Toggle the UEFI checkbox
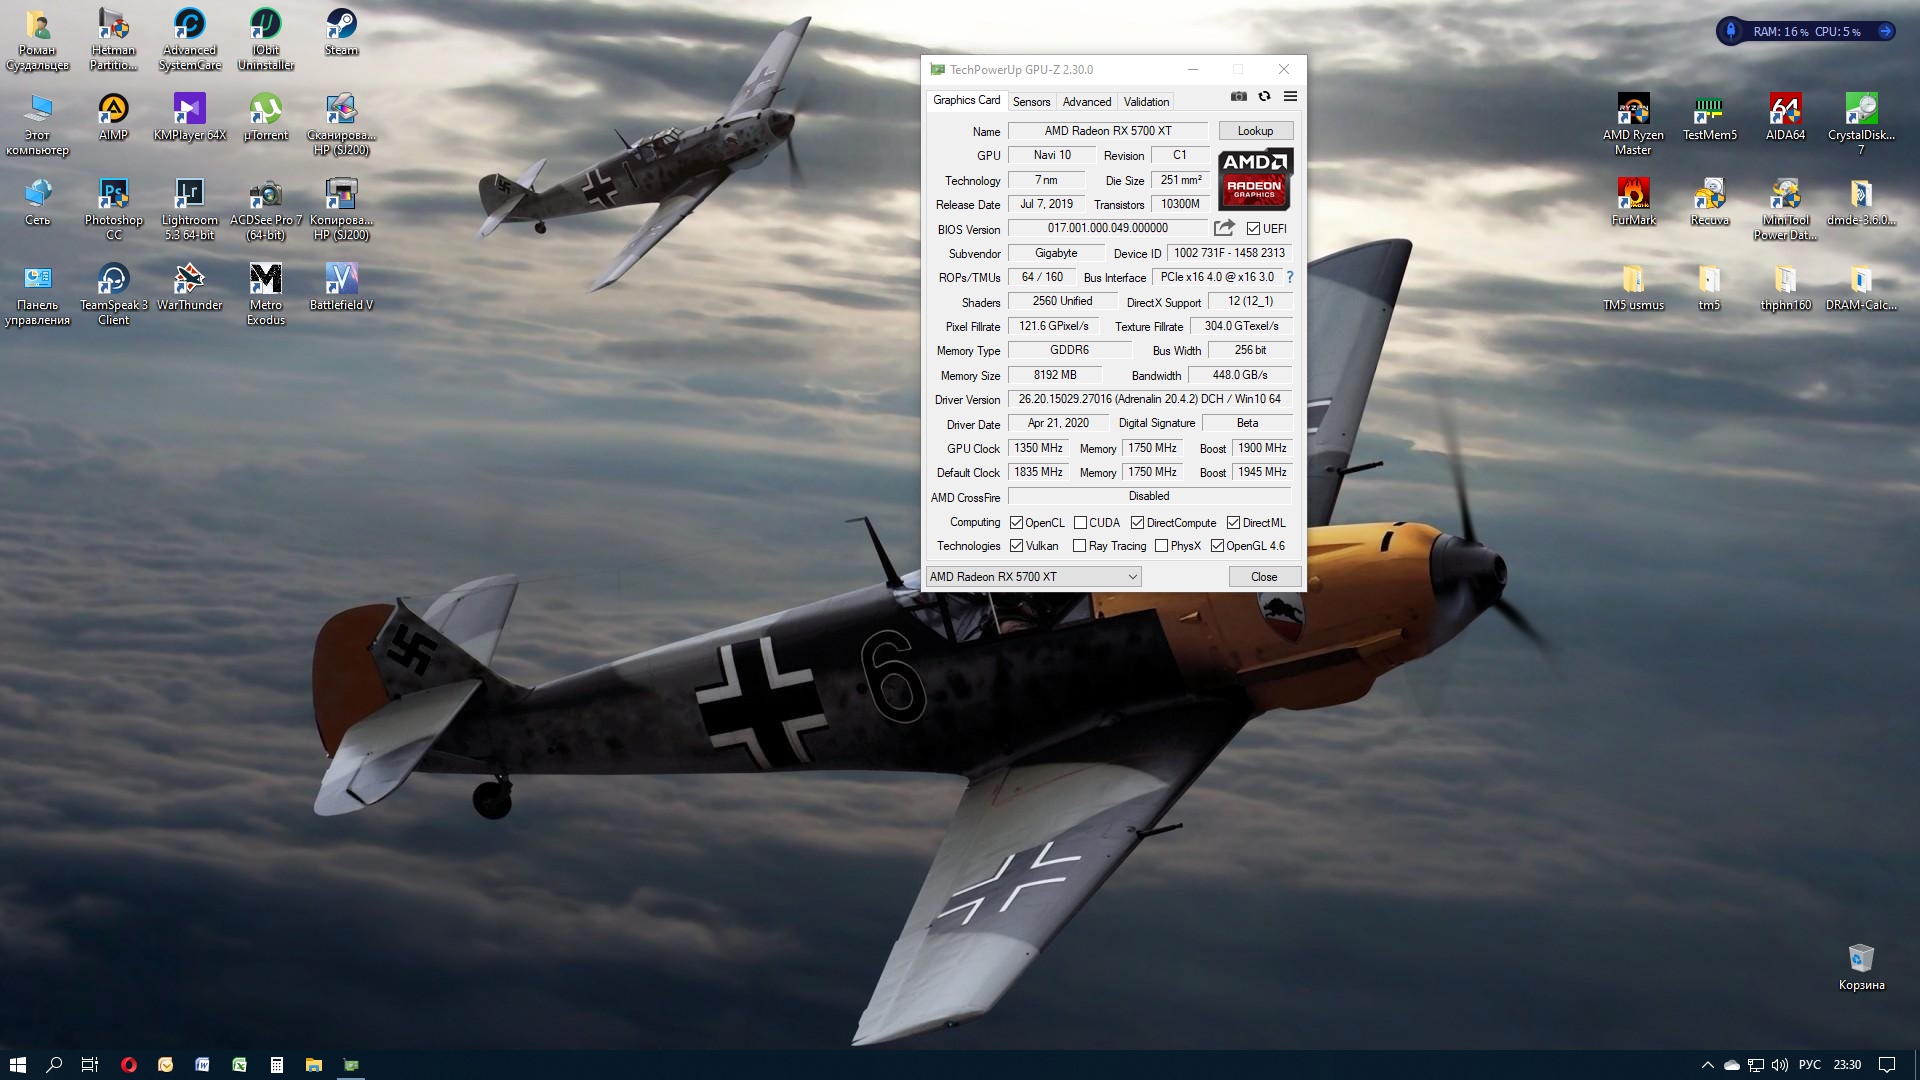Image resolution: width=1920 pixels, height=1080 pixels. (1253, 229)
